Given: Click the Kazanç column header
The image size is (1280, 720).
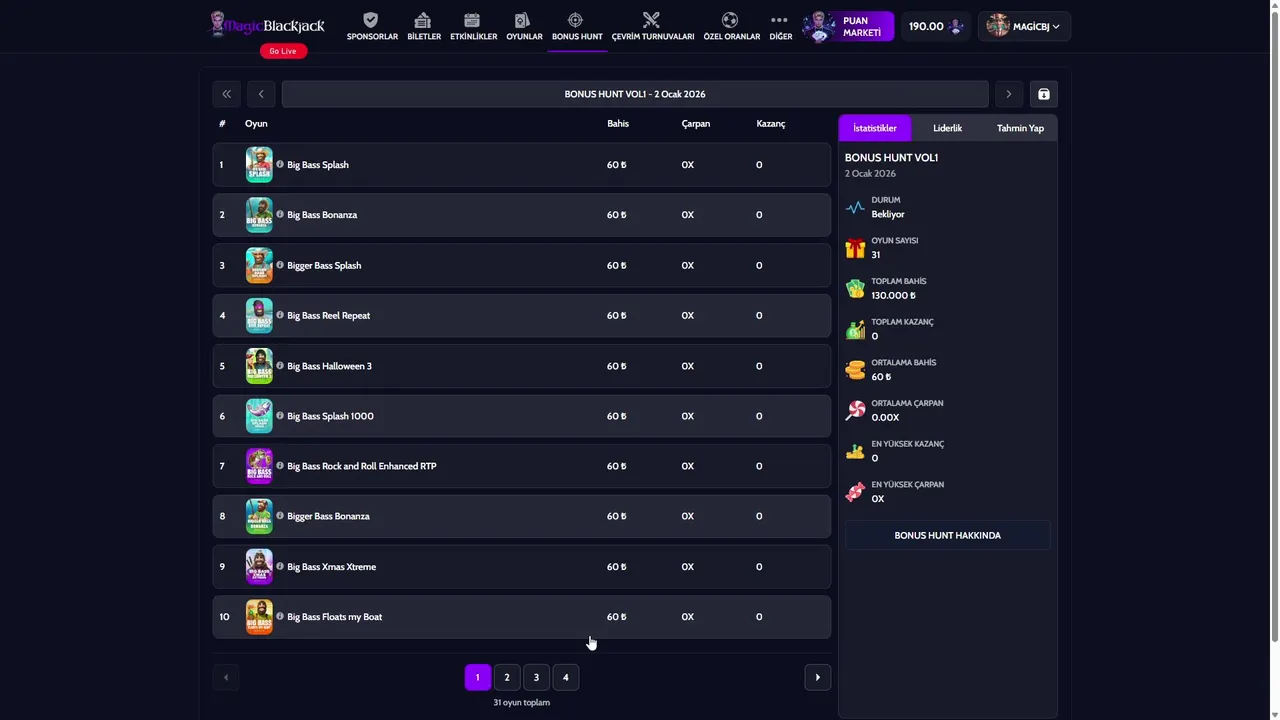Looking at the screenshot, I should pos(771,124).
